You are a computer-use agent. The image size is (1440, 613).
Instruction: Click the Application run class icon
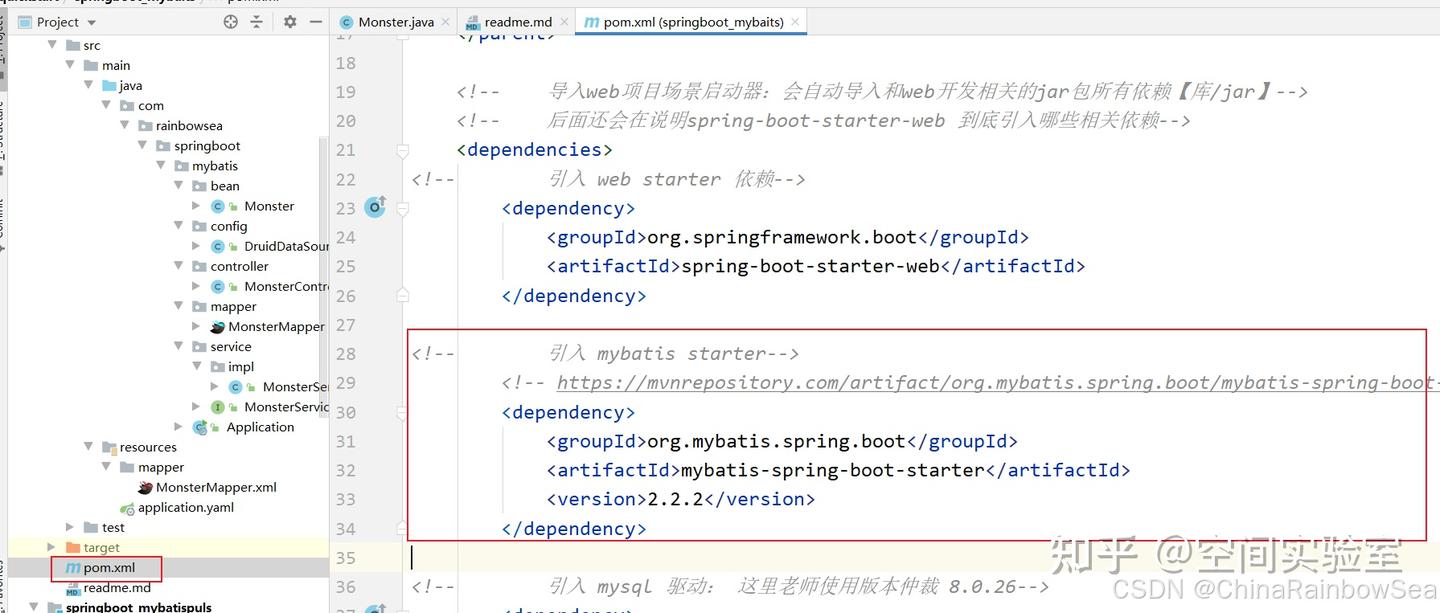[x=200, y=427]
